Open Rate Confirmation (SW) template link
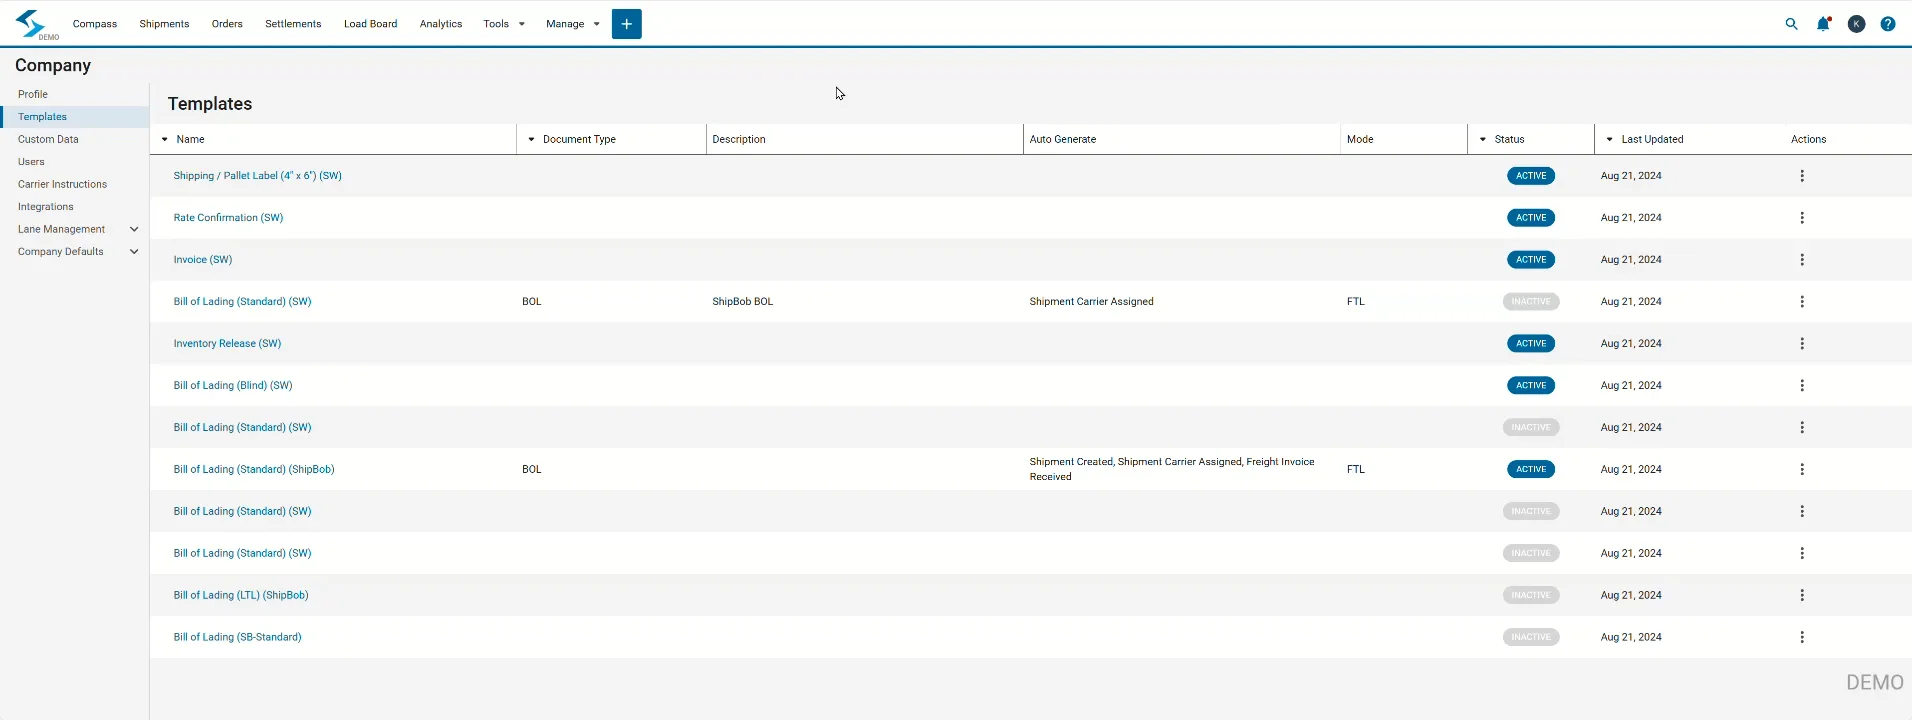The width and height of the screenshot is (1912, 720). (228, 218)
